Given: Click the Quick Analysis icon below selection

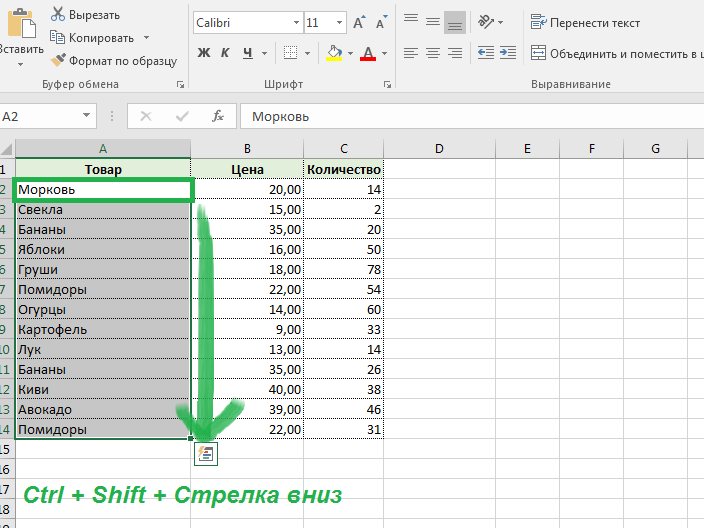Looking at the screenshot, I should [x=206, y=454].
